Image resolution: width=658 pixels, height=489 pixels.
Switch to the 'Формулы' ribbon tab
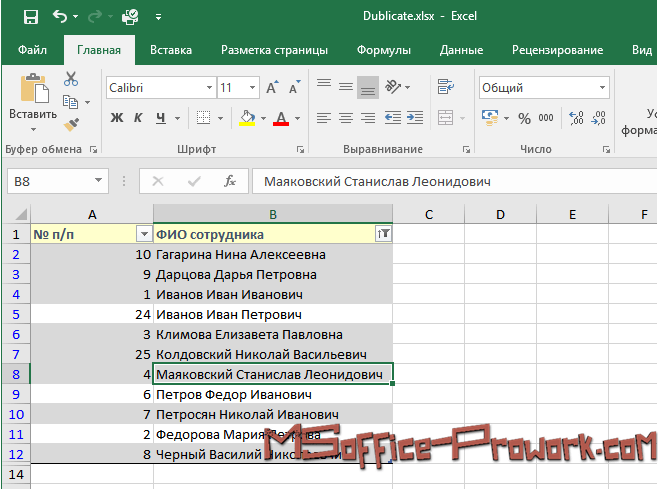point(384,50)
